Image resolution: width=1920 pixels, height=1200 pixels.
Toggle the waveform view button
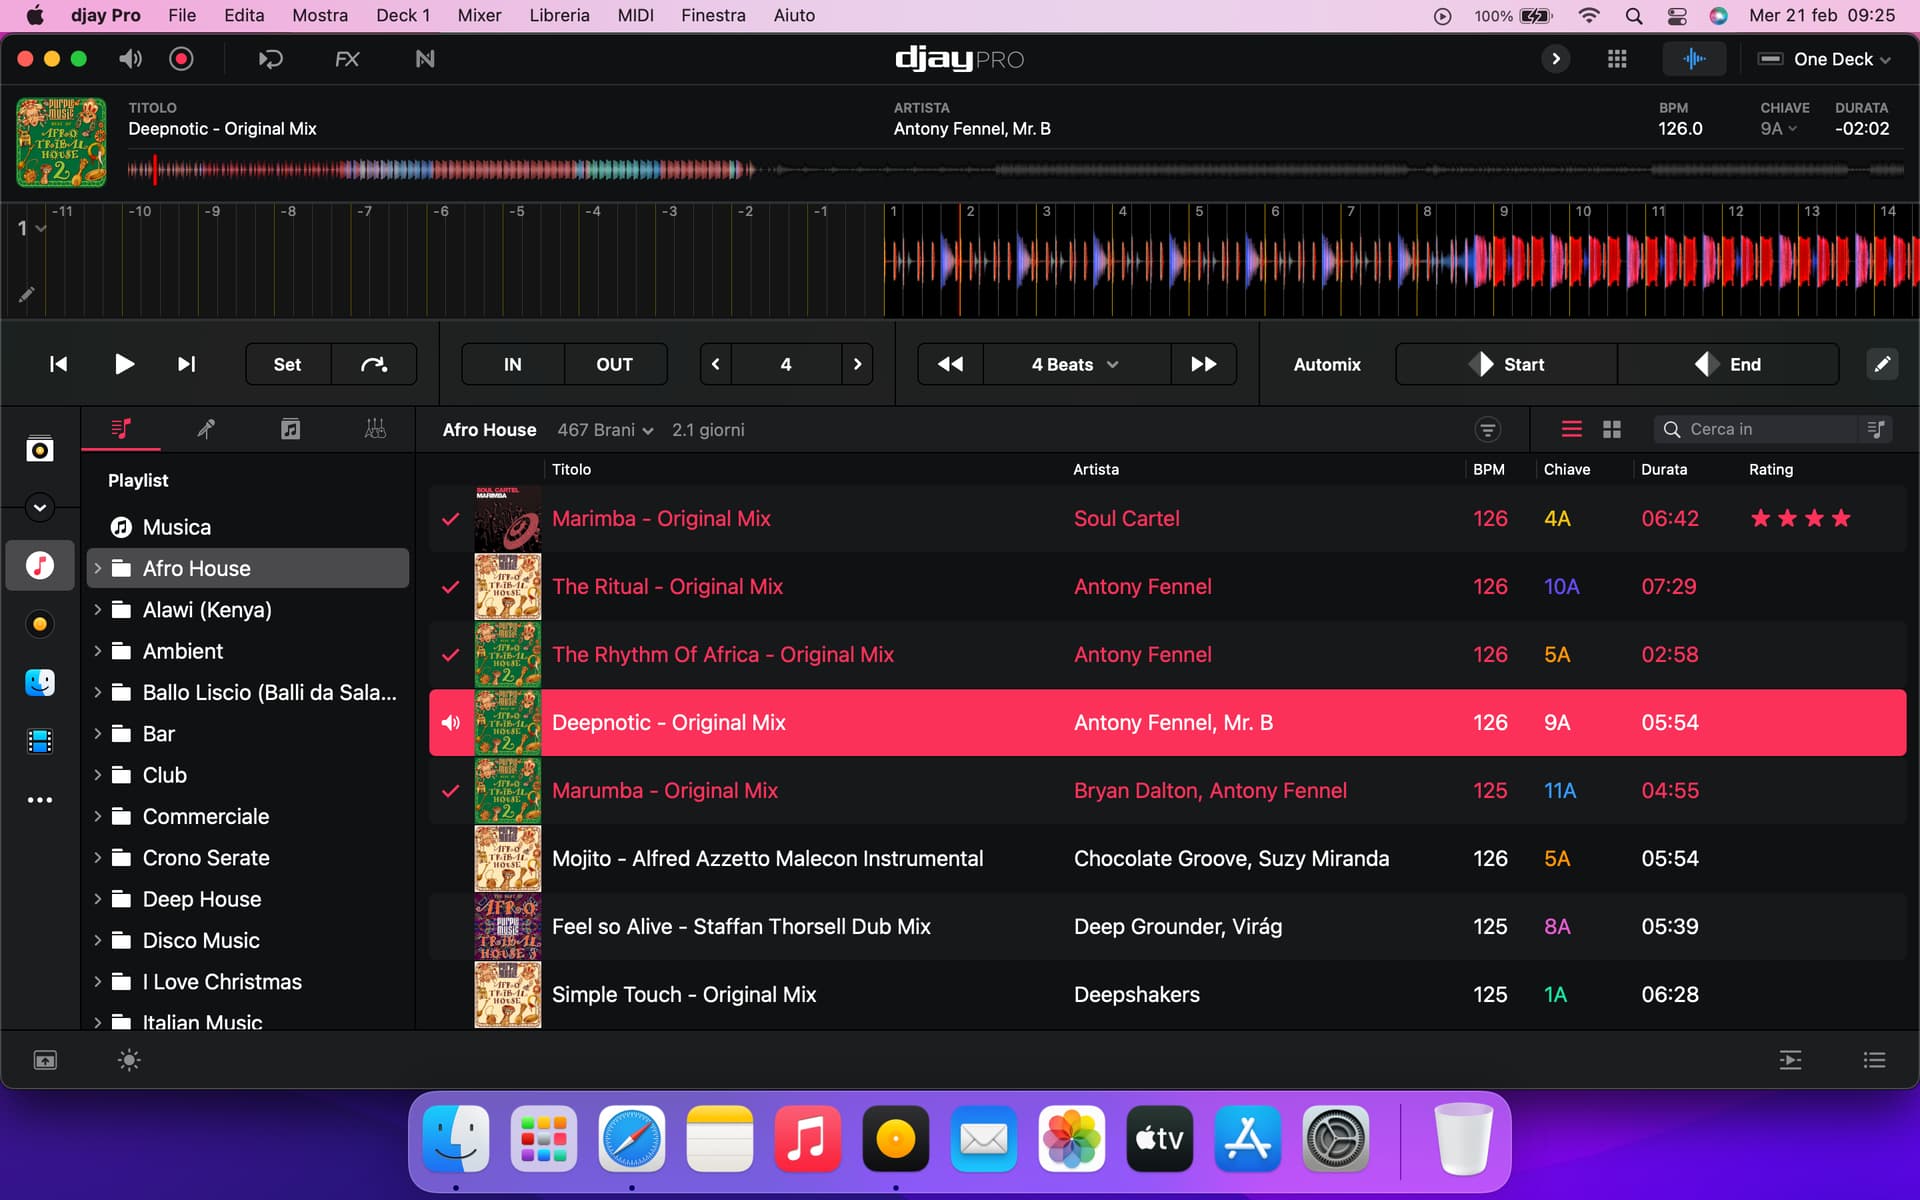(1694, 59)
